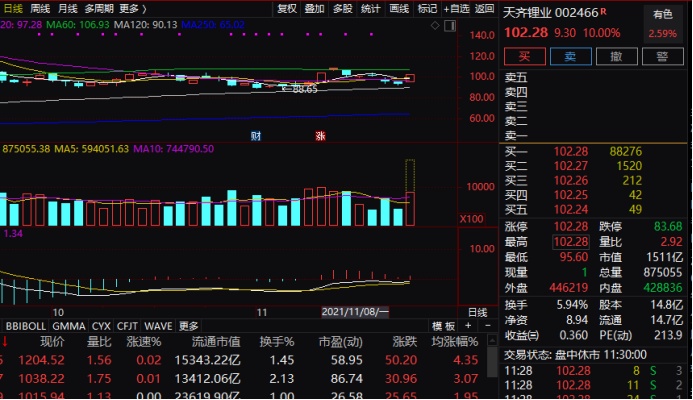
Task: Click the 模板 template button
Action: coord(443,326)
